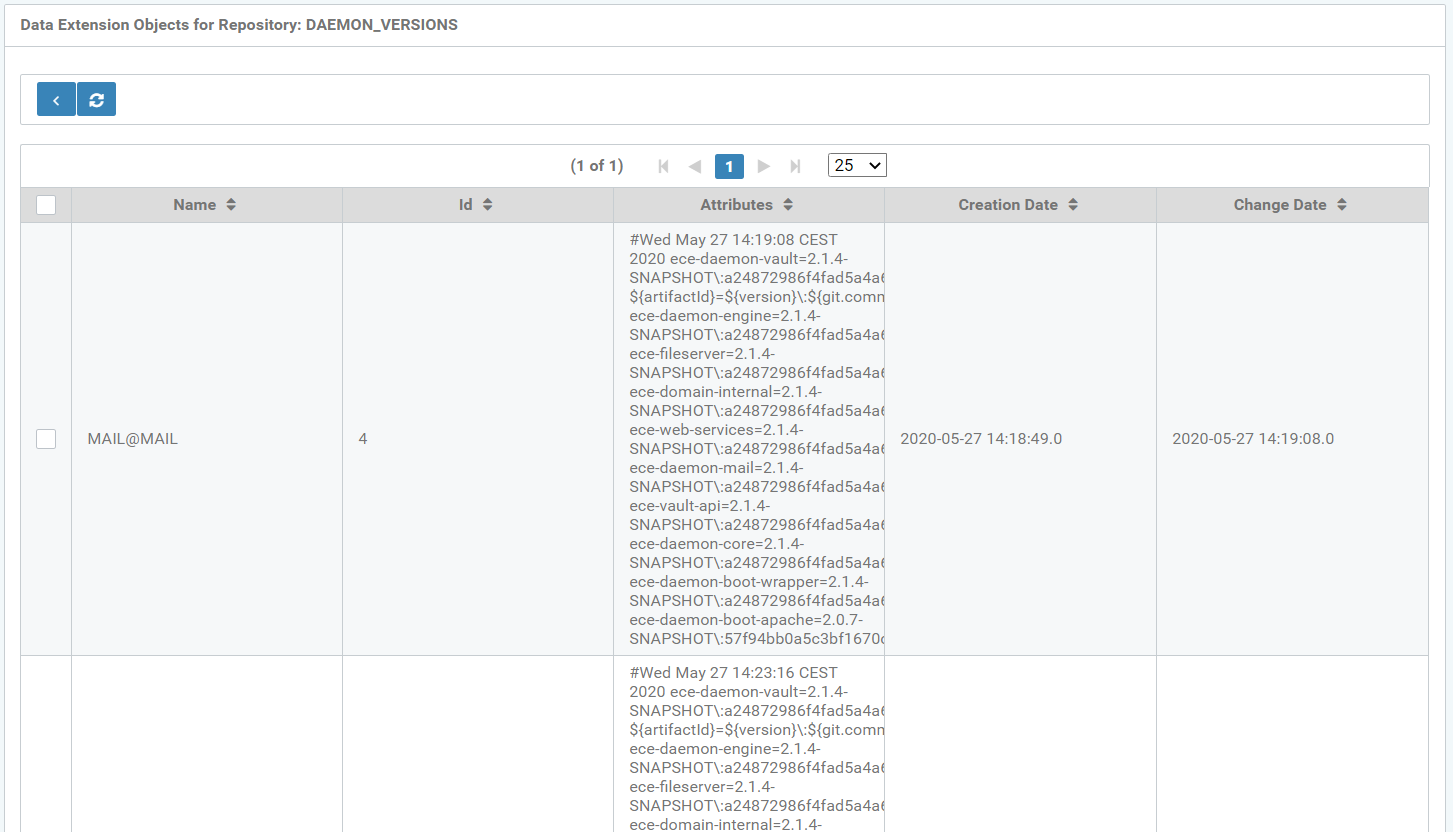The height and width of the screenshot is (832, 1453).
Task: Click sort arrows beside Id header
Action: pyautogui.click(x=488, y=205)
